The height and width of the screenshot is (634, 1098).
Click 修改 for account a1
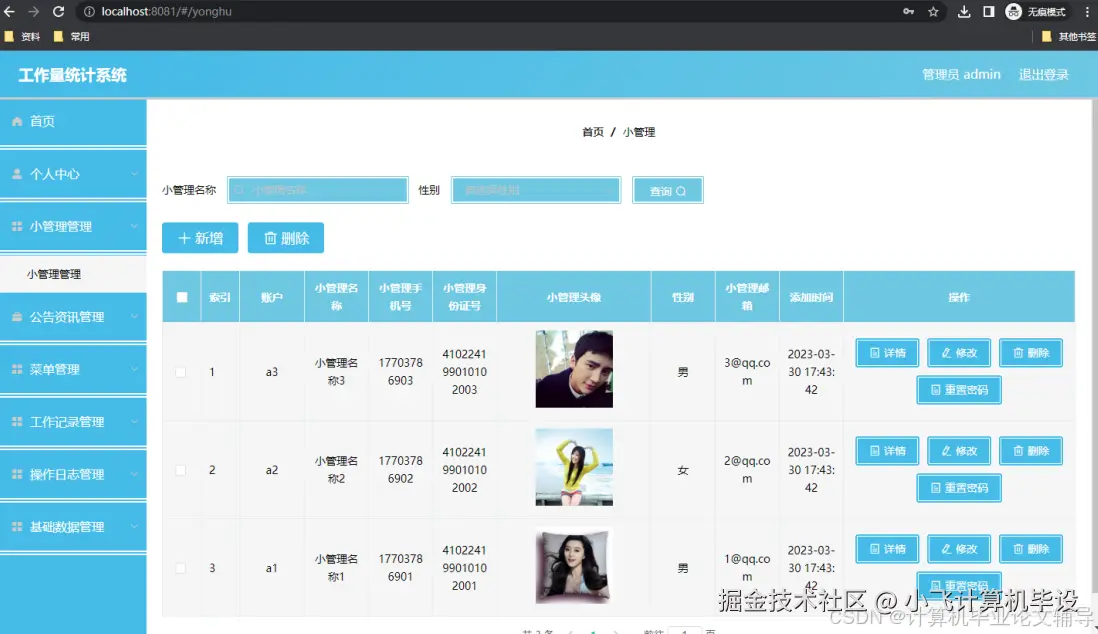[959, 549]
